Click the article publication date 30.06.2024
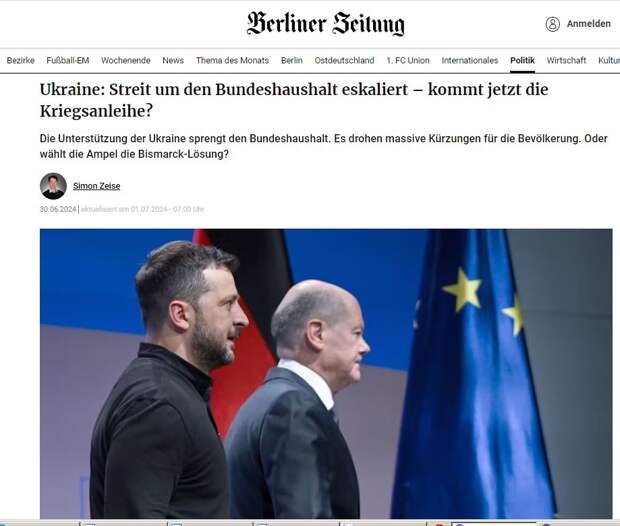620x526 pixels. click(x=58, y=209)
